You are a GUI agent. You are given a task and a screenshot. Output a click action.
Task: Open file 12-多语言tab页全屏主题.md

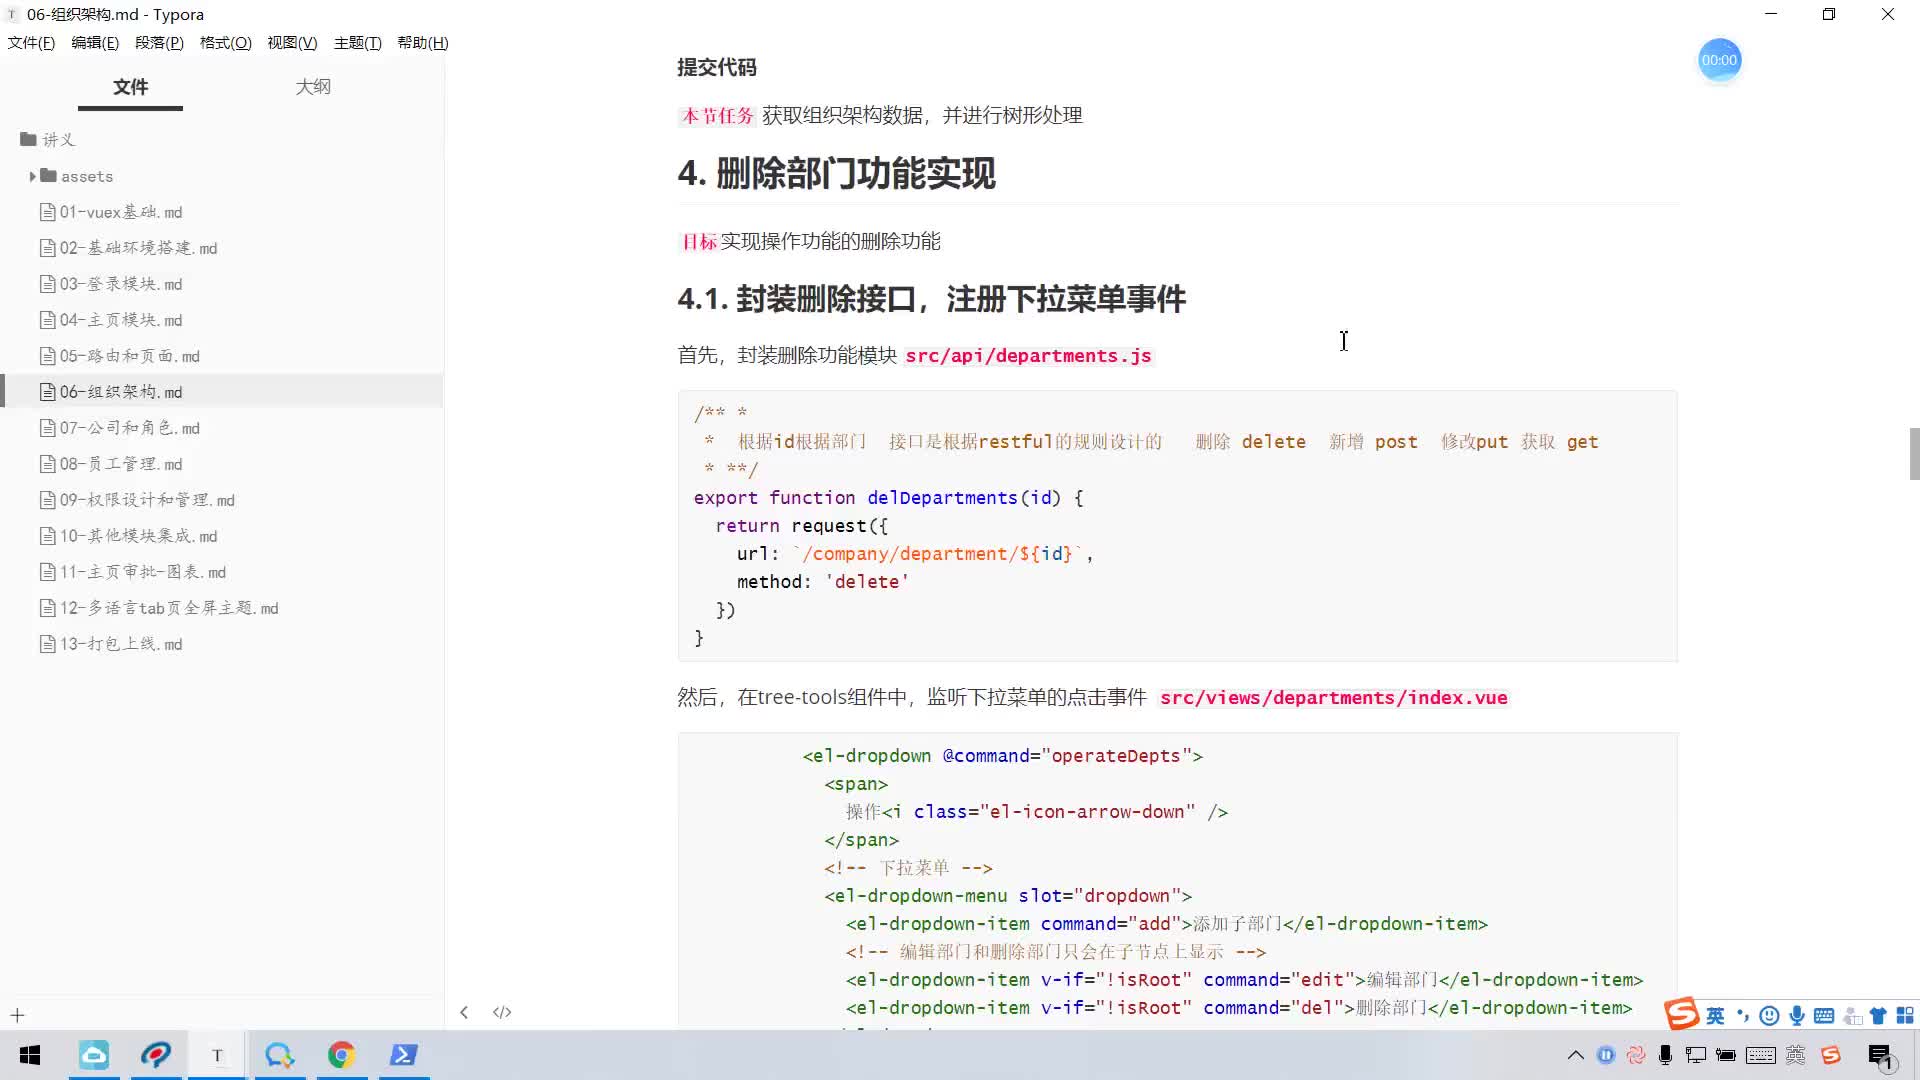click(159, 608)
